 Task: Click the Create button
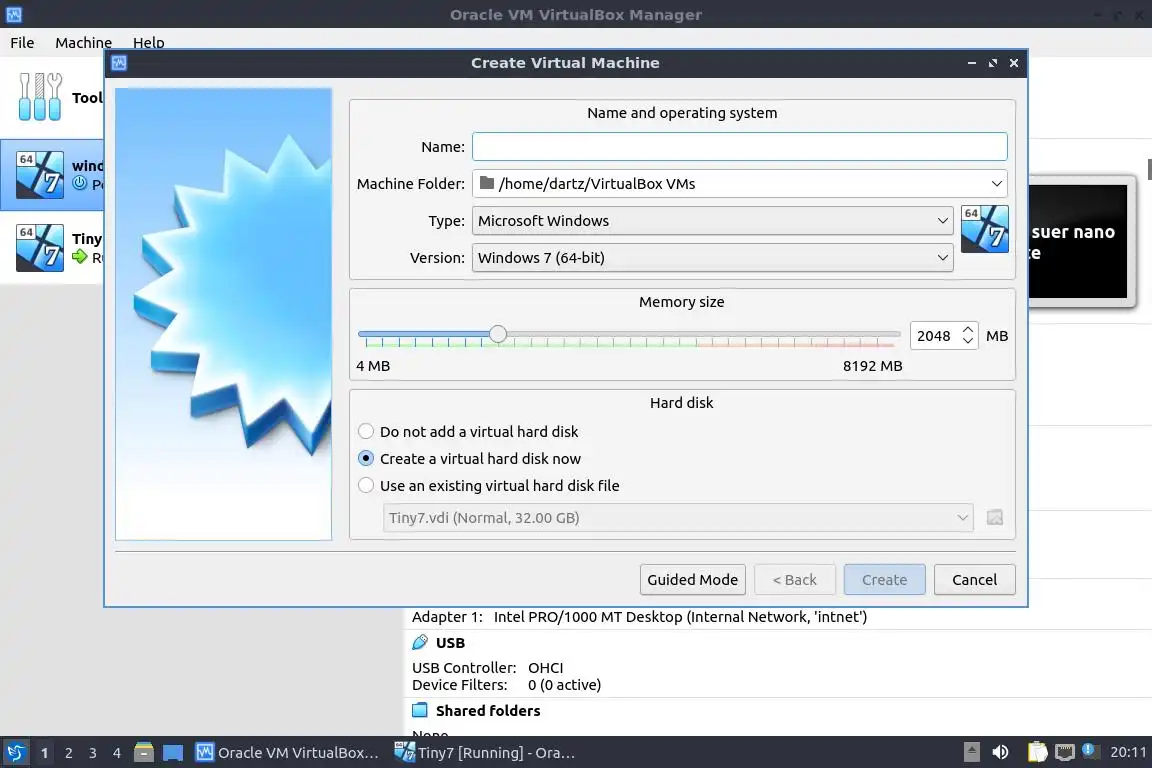tap(885, 580)
